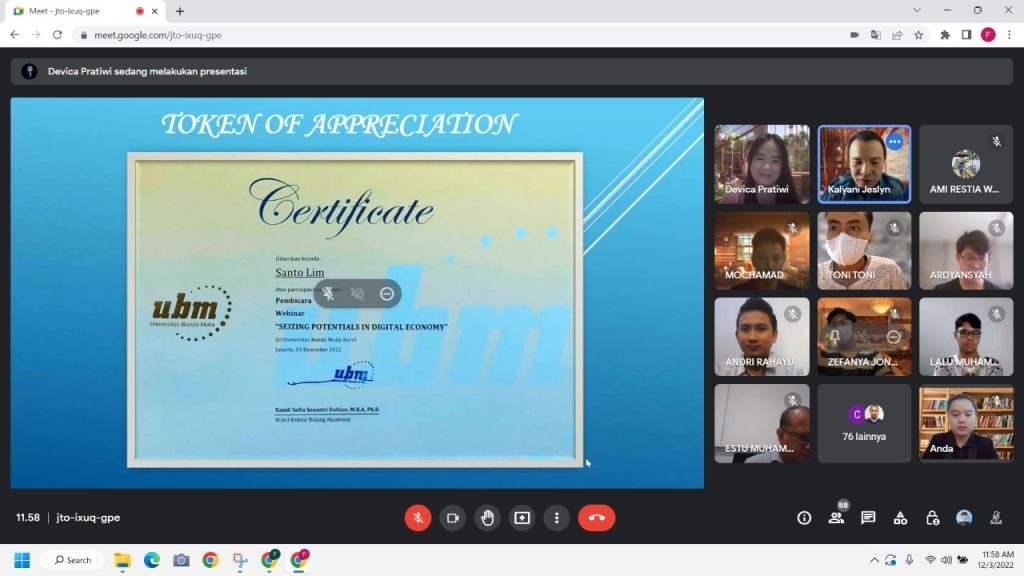Select Kalyani Jeslyn video tile
The image size is (1024, 576).
point(864,164)
